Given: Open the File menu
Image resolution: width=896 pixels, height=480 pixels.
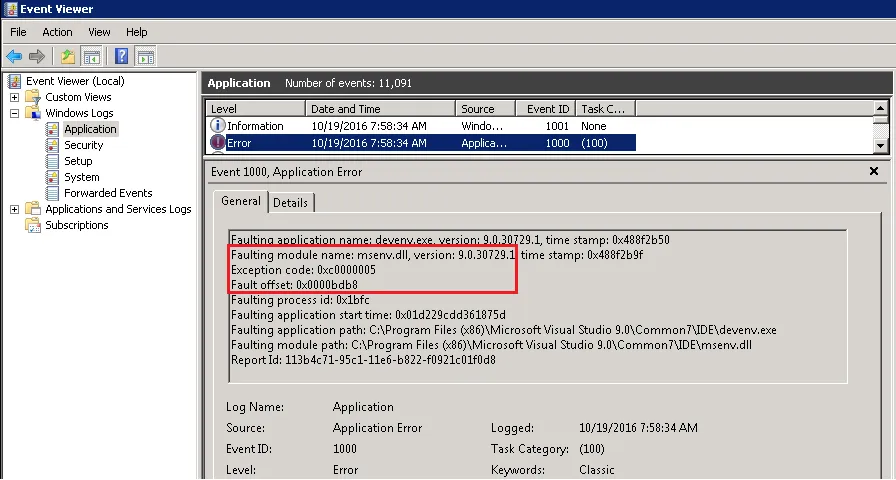Looking at the screenshot, I should 18,32.
